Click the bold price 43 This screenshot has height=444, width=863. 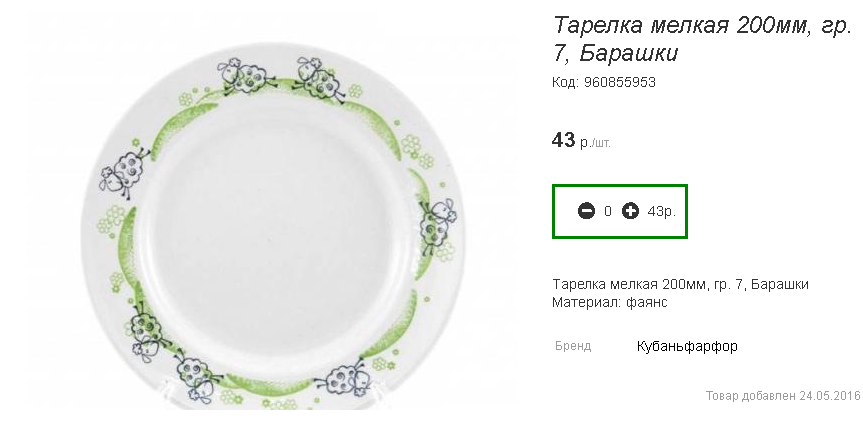point(563,140)
